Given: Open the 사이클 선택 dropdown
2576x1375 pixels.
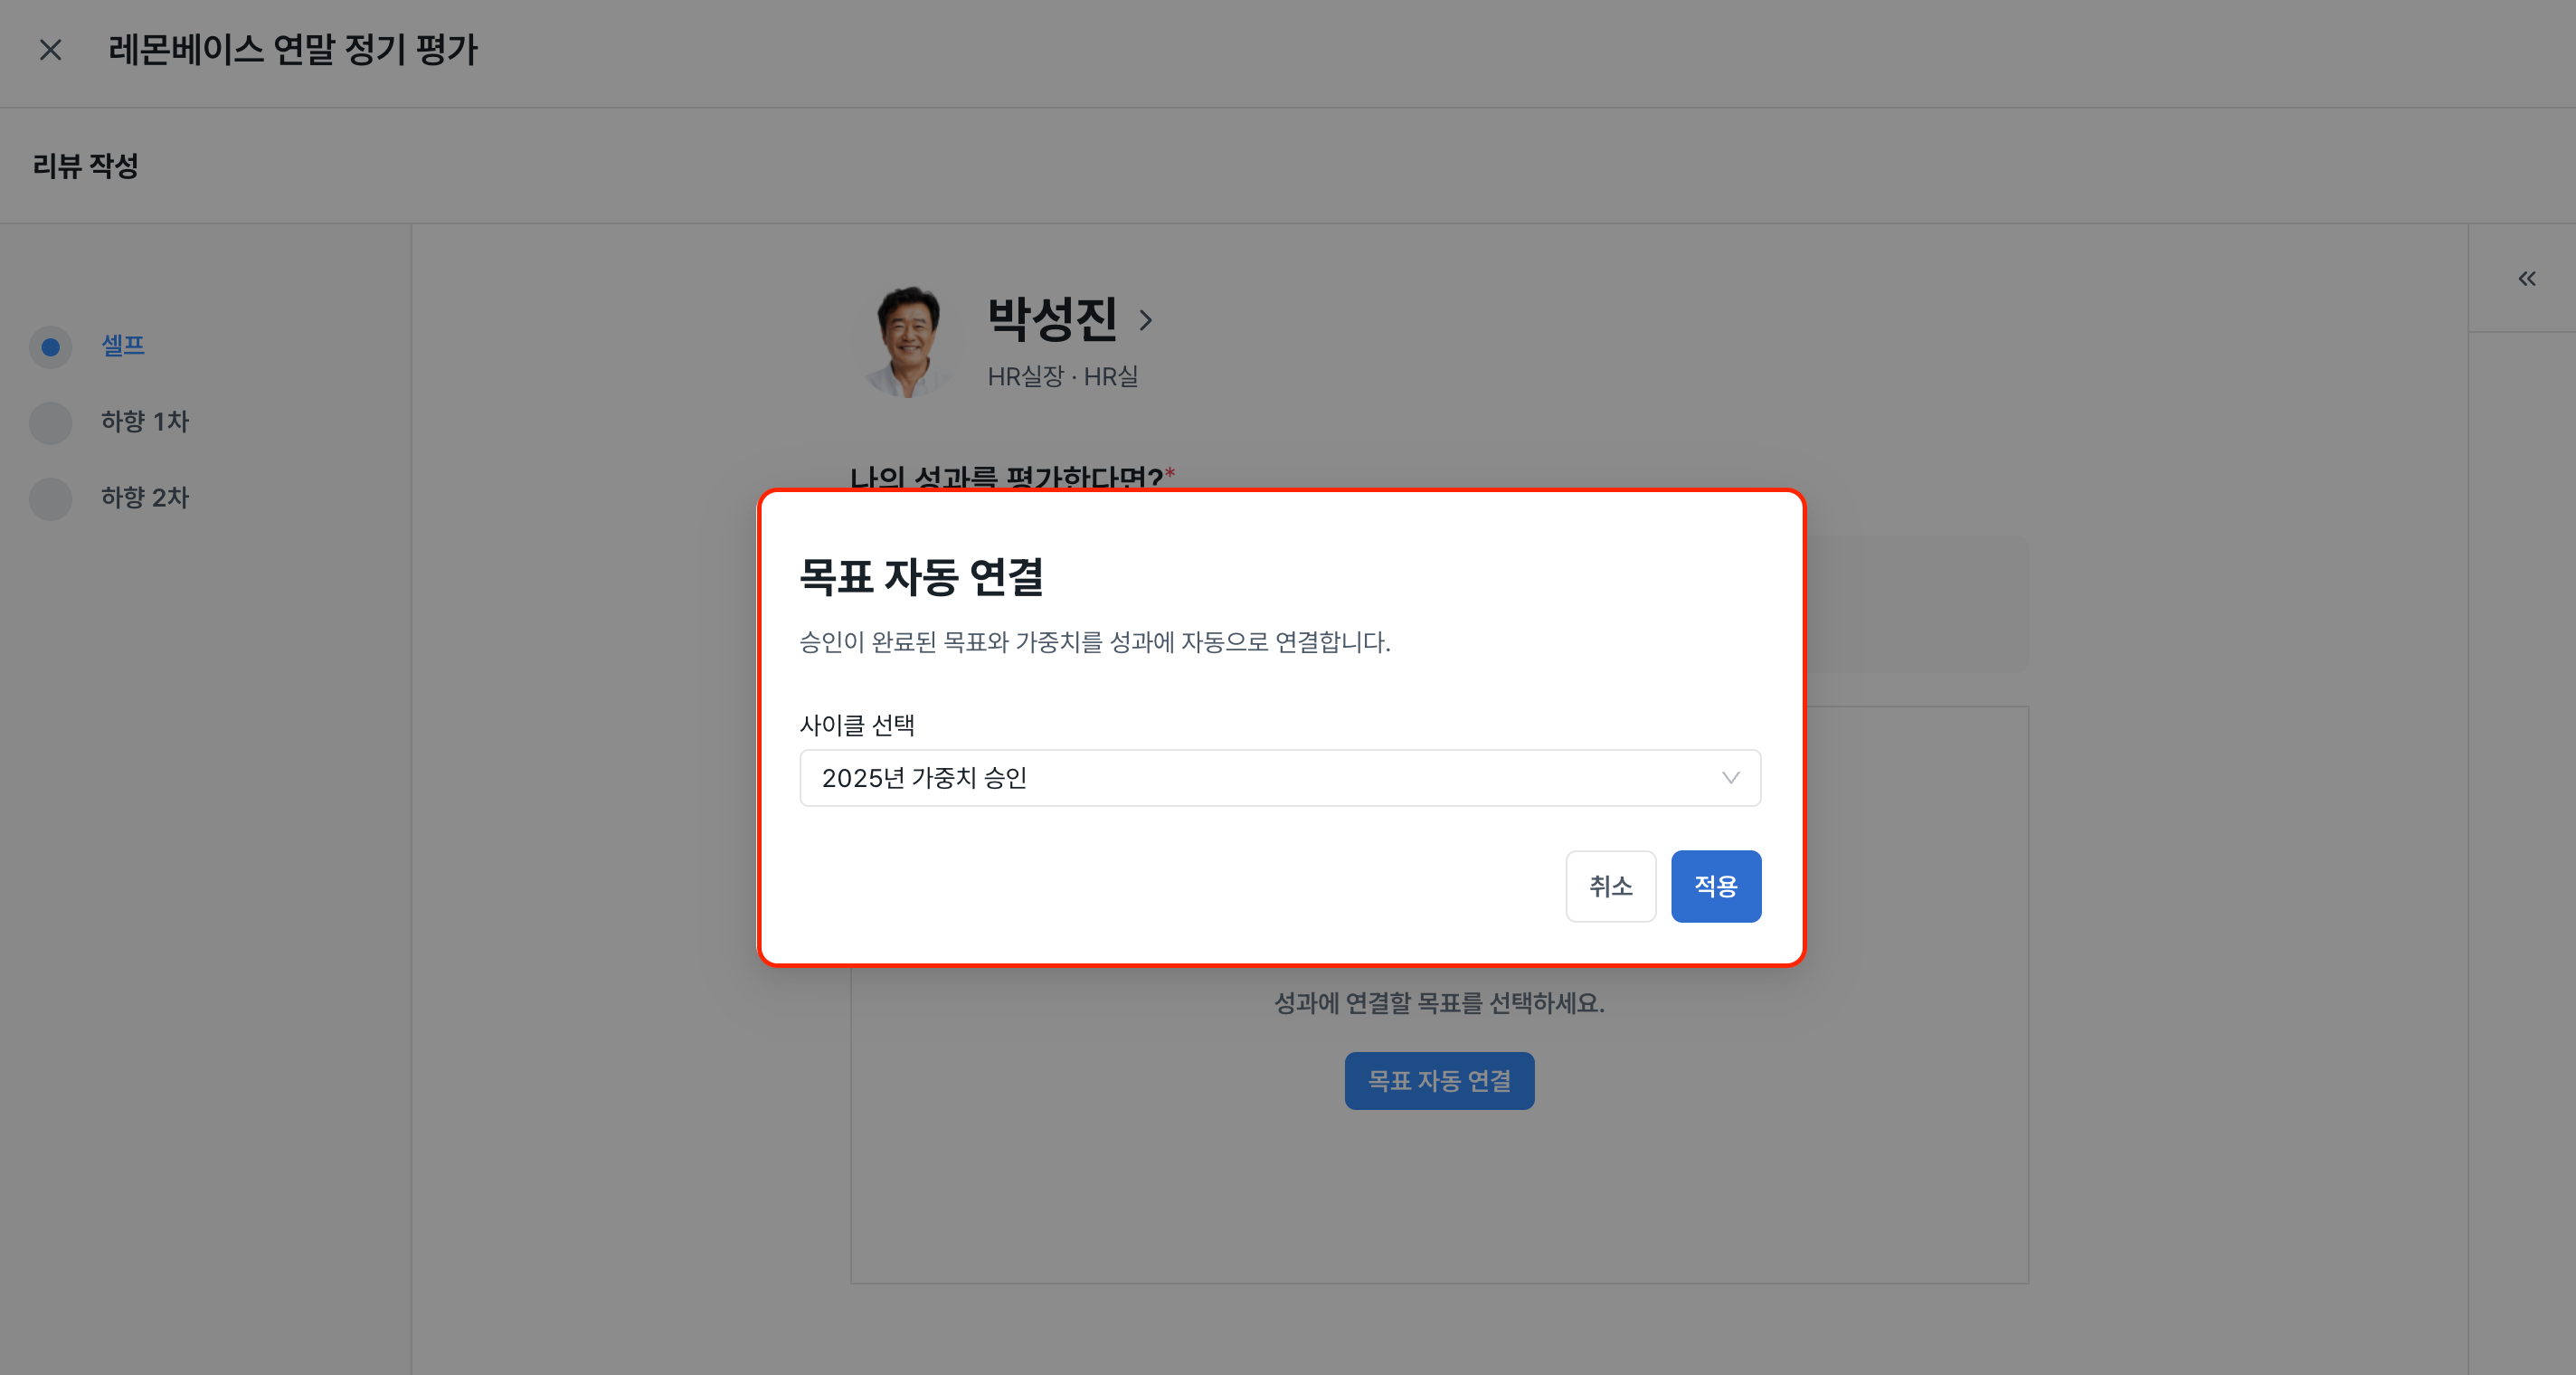Looking at the screenshot, I should coord(1280,778).
